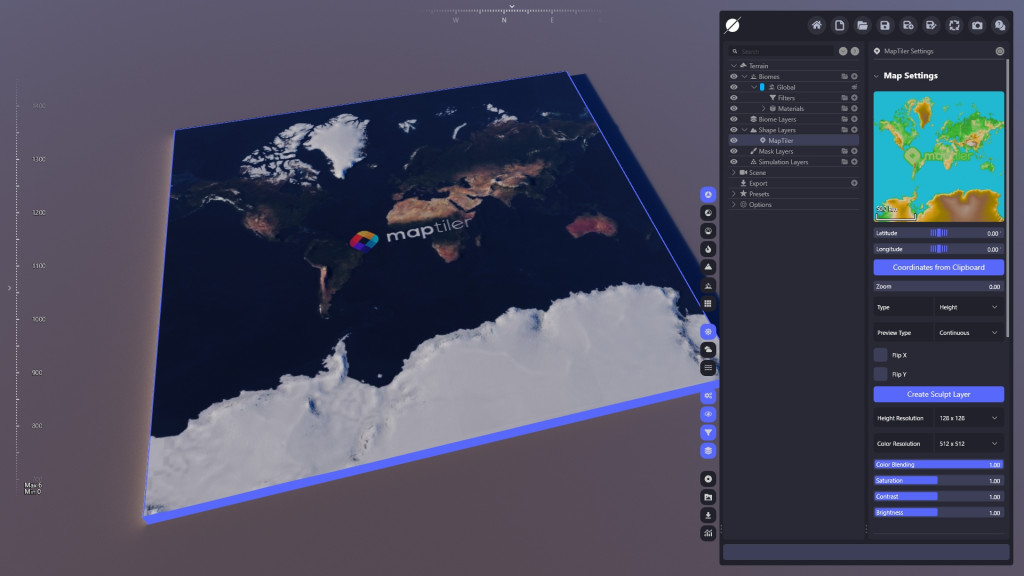Expand the Presets tree node

(733, 194)
